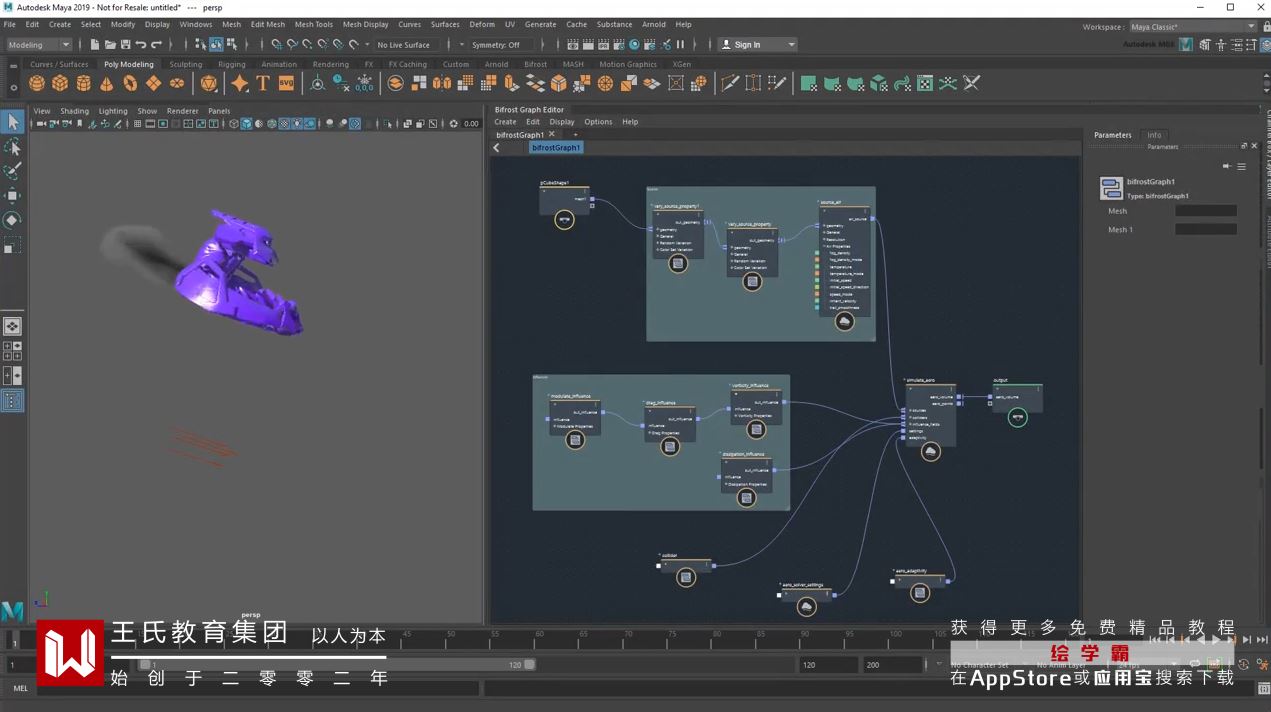Open the Mesh Tools menu
Viewport: 1271px width, 712px height.
[x=313, y=24]
